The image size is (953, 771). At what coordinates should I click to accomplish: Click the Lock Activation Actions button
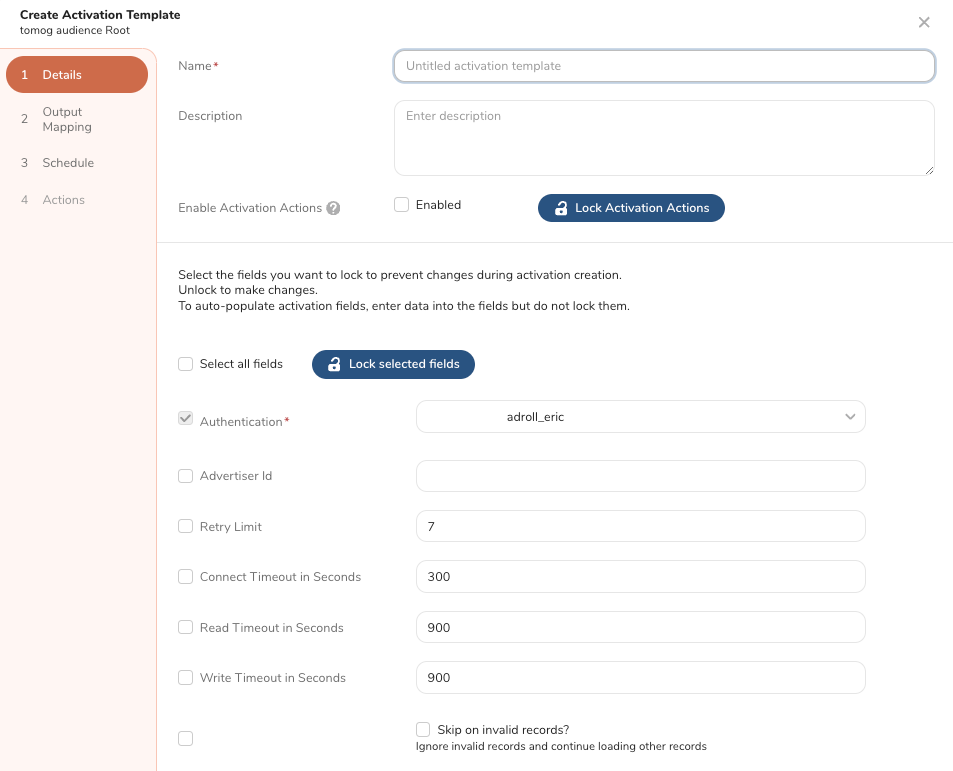point(631,208)
